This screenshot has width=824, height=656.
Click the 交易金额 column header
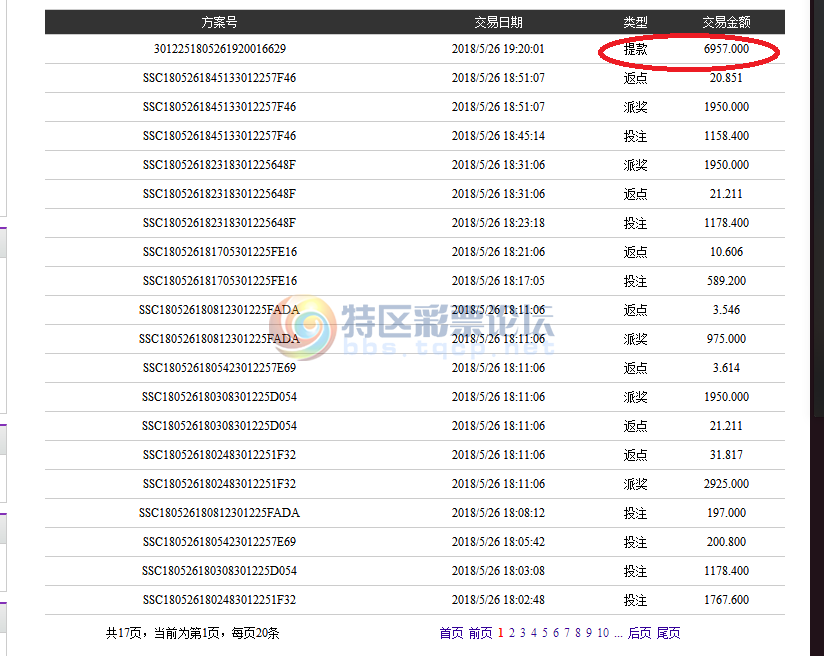(726, 22)
